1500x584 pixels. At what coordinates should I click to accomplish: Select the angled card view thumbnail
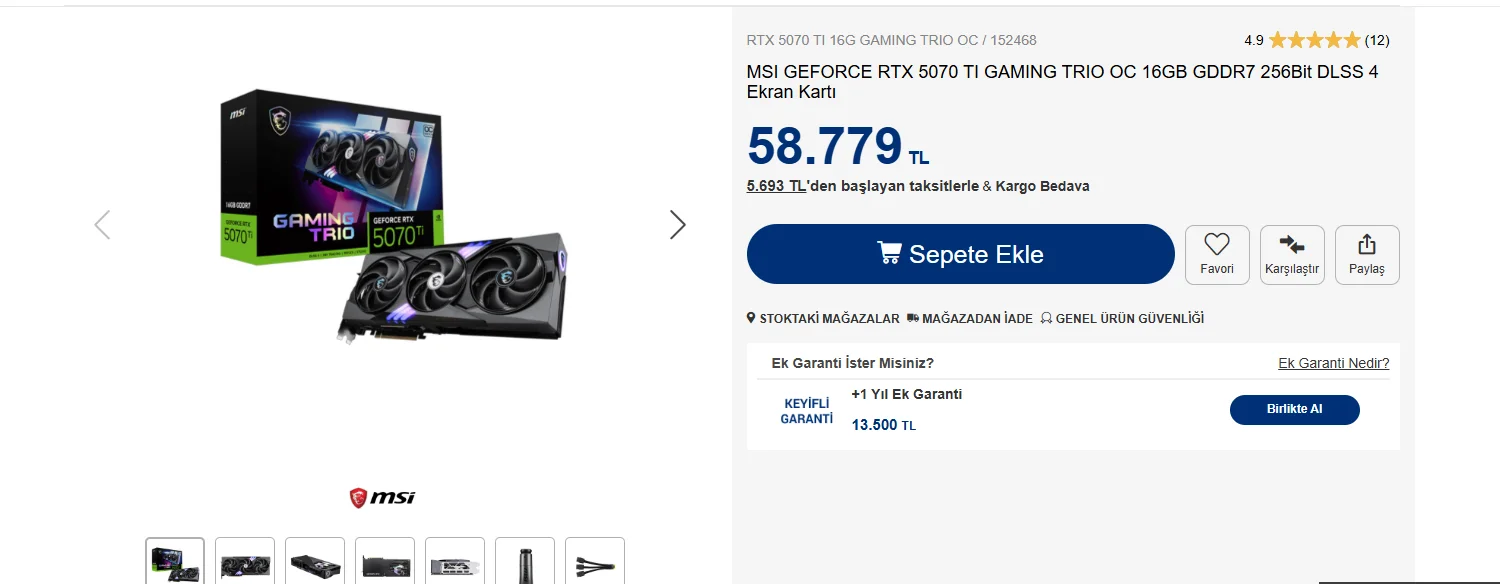point(315,562)
